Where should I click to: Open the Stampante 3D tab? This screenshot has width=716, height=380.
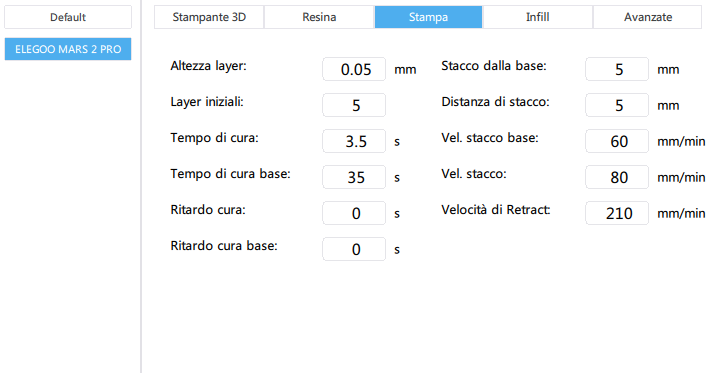click(209, 17)
